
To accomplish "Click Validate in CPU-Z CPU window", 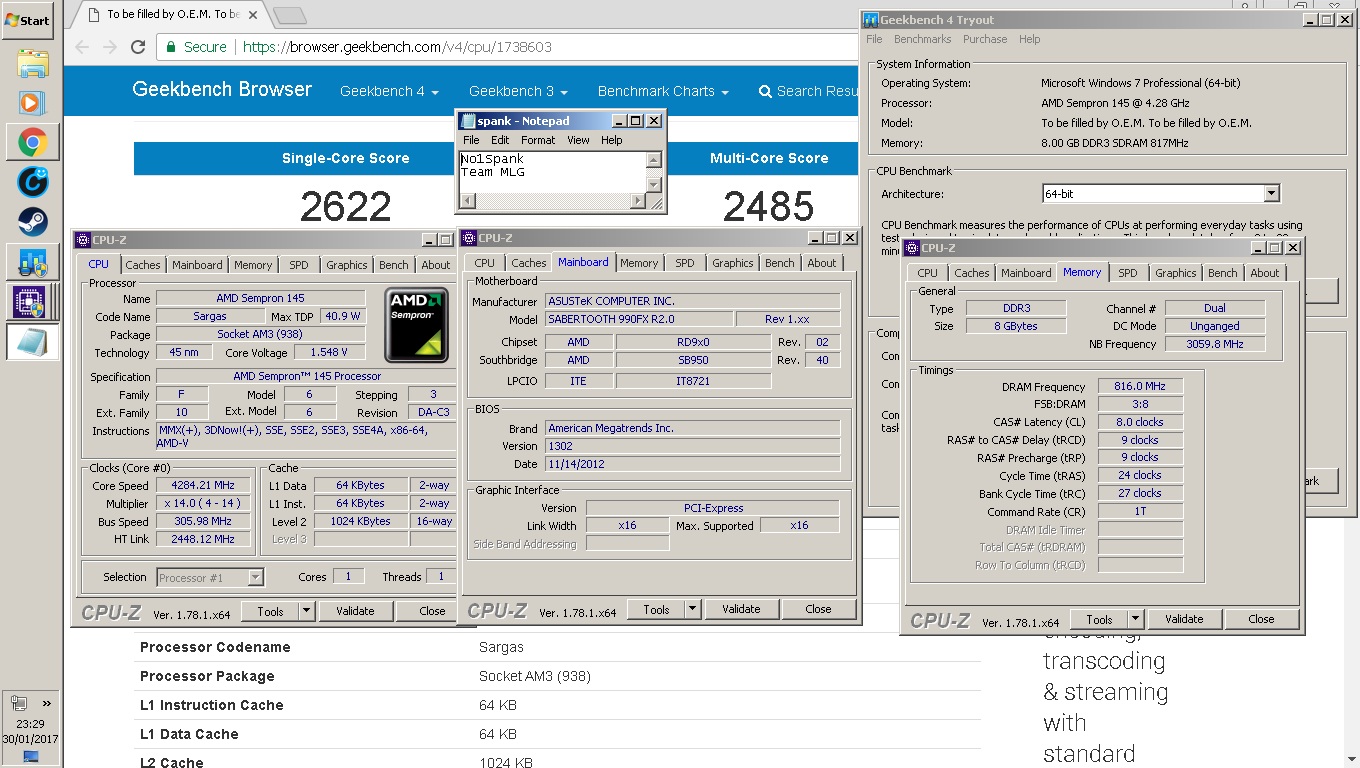I will [x=355, y=611].
